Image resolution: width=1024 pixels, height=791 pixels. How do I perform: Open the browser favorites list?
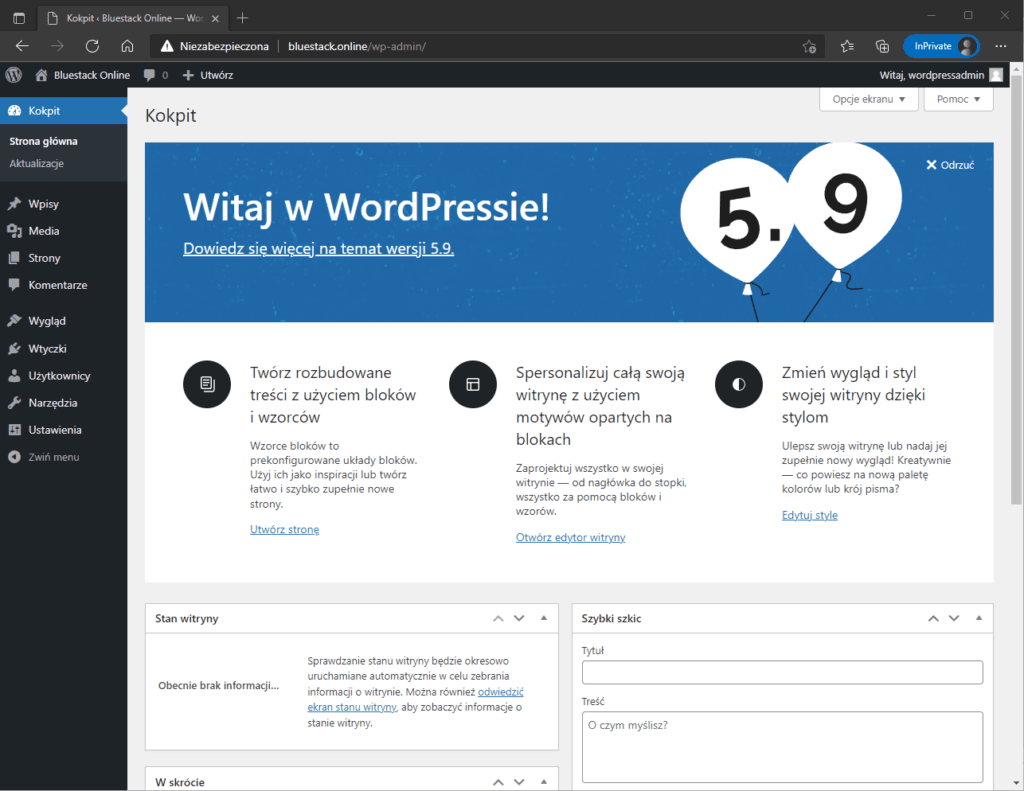point(847,46)
